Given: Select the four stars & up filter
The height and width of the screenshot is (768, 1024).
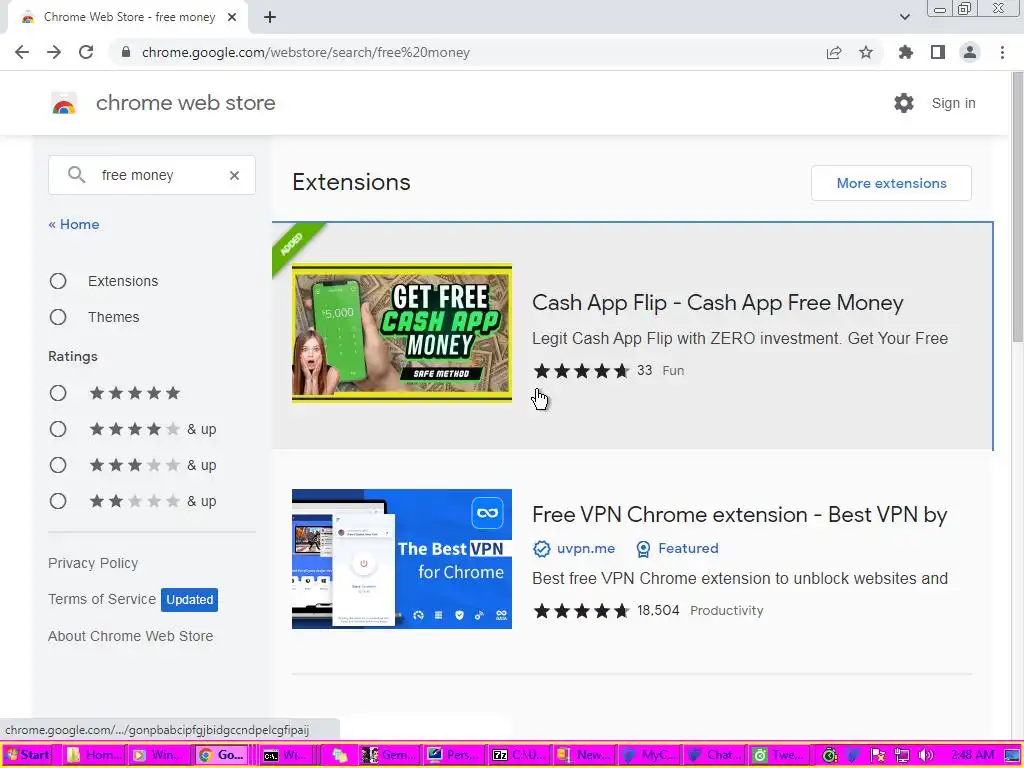Looking at the screenshot, I should pos(58,429).
